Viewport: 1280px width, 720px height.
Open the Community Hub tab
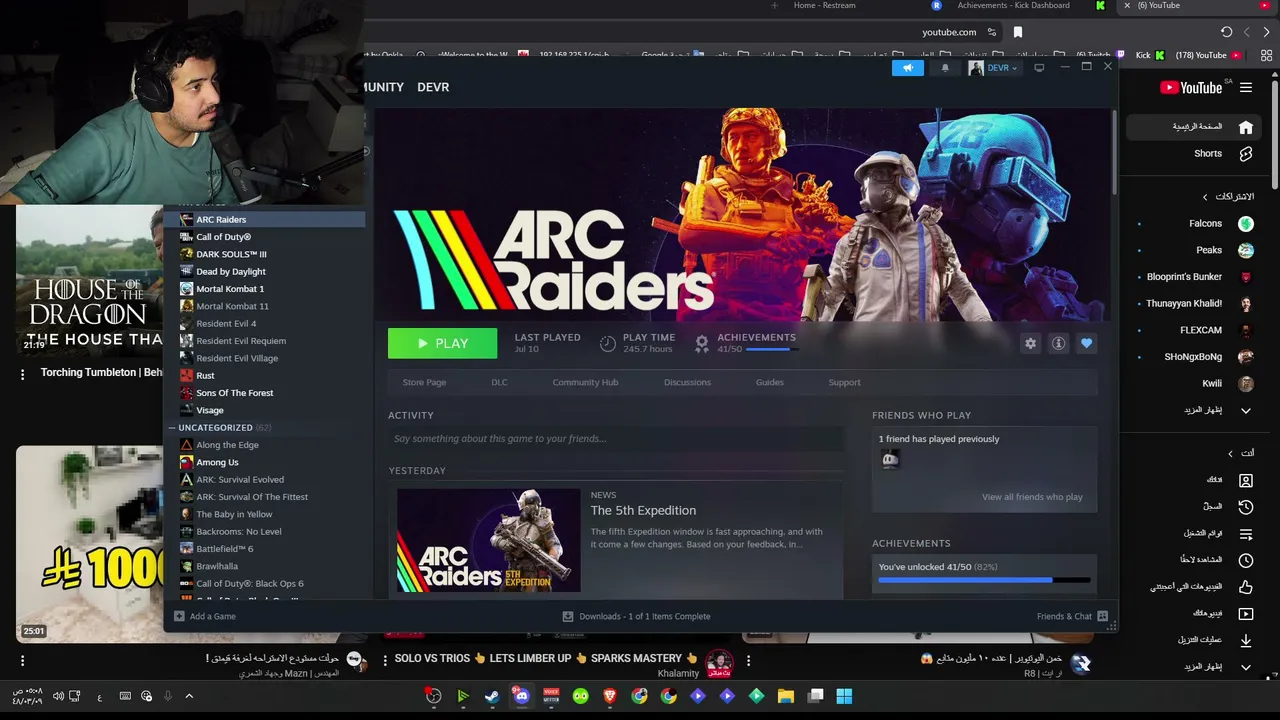click(x=585, y=382)
